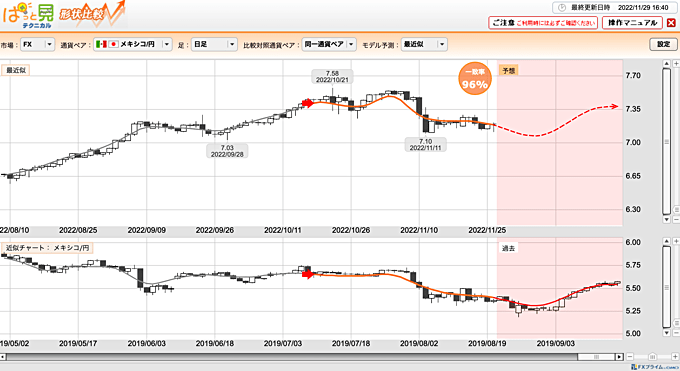Open the 日足 timeframe dropdown

point(214,44)
